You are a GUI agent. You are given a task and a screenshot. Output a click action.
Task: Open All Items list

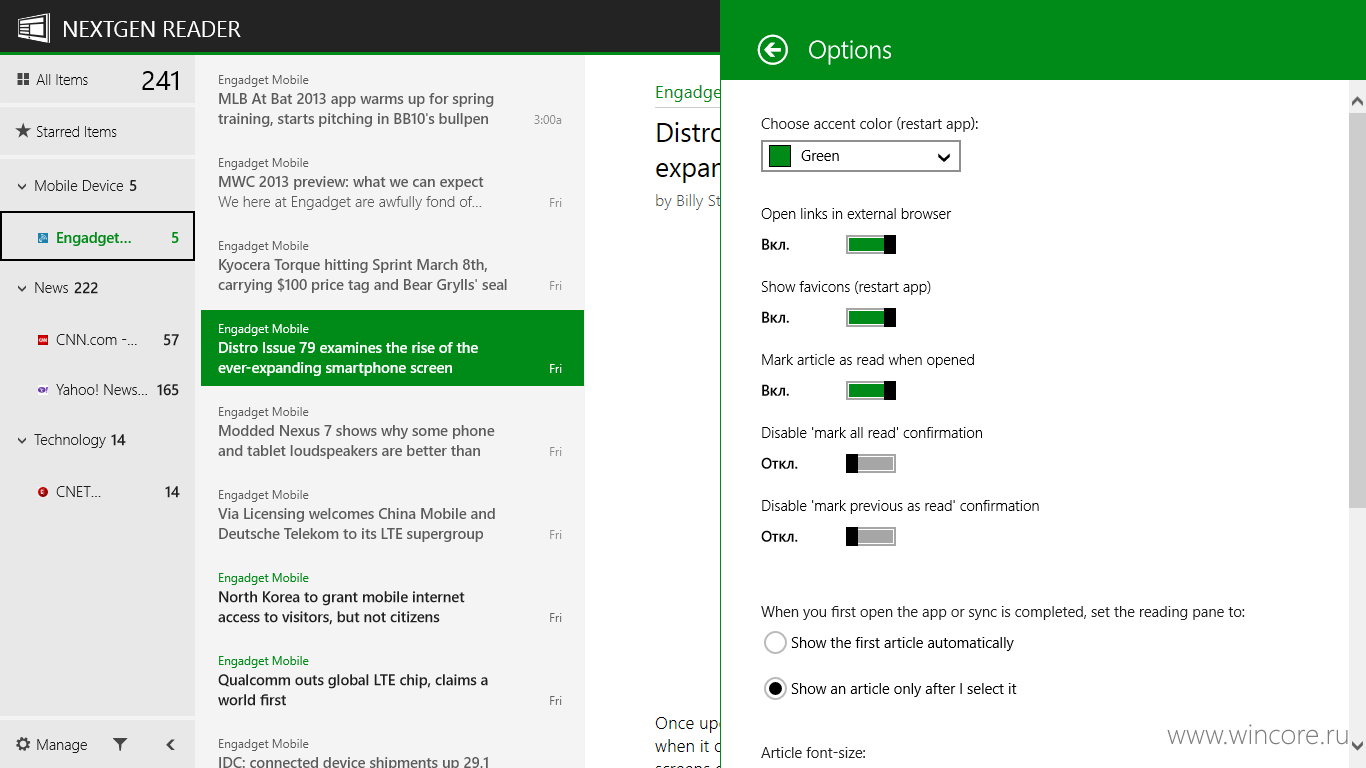click(97, 80)
